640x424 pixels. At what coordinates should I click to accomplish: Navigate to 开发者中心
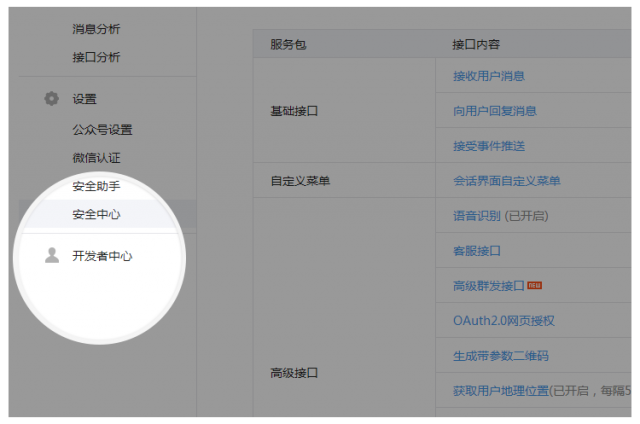[102, 256]
